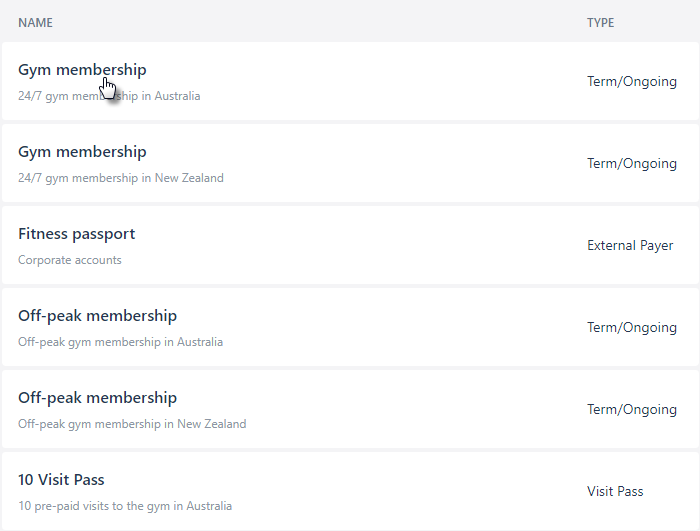Viewport: 700px width, 531px height.
Task: Click '10 pre-paid visits to the gym' description
Action: click(125, 506)
